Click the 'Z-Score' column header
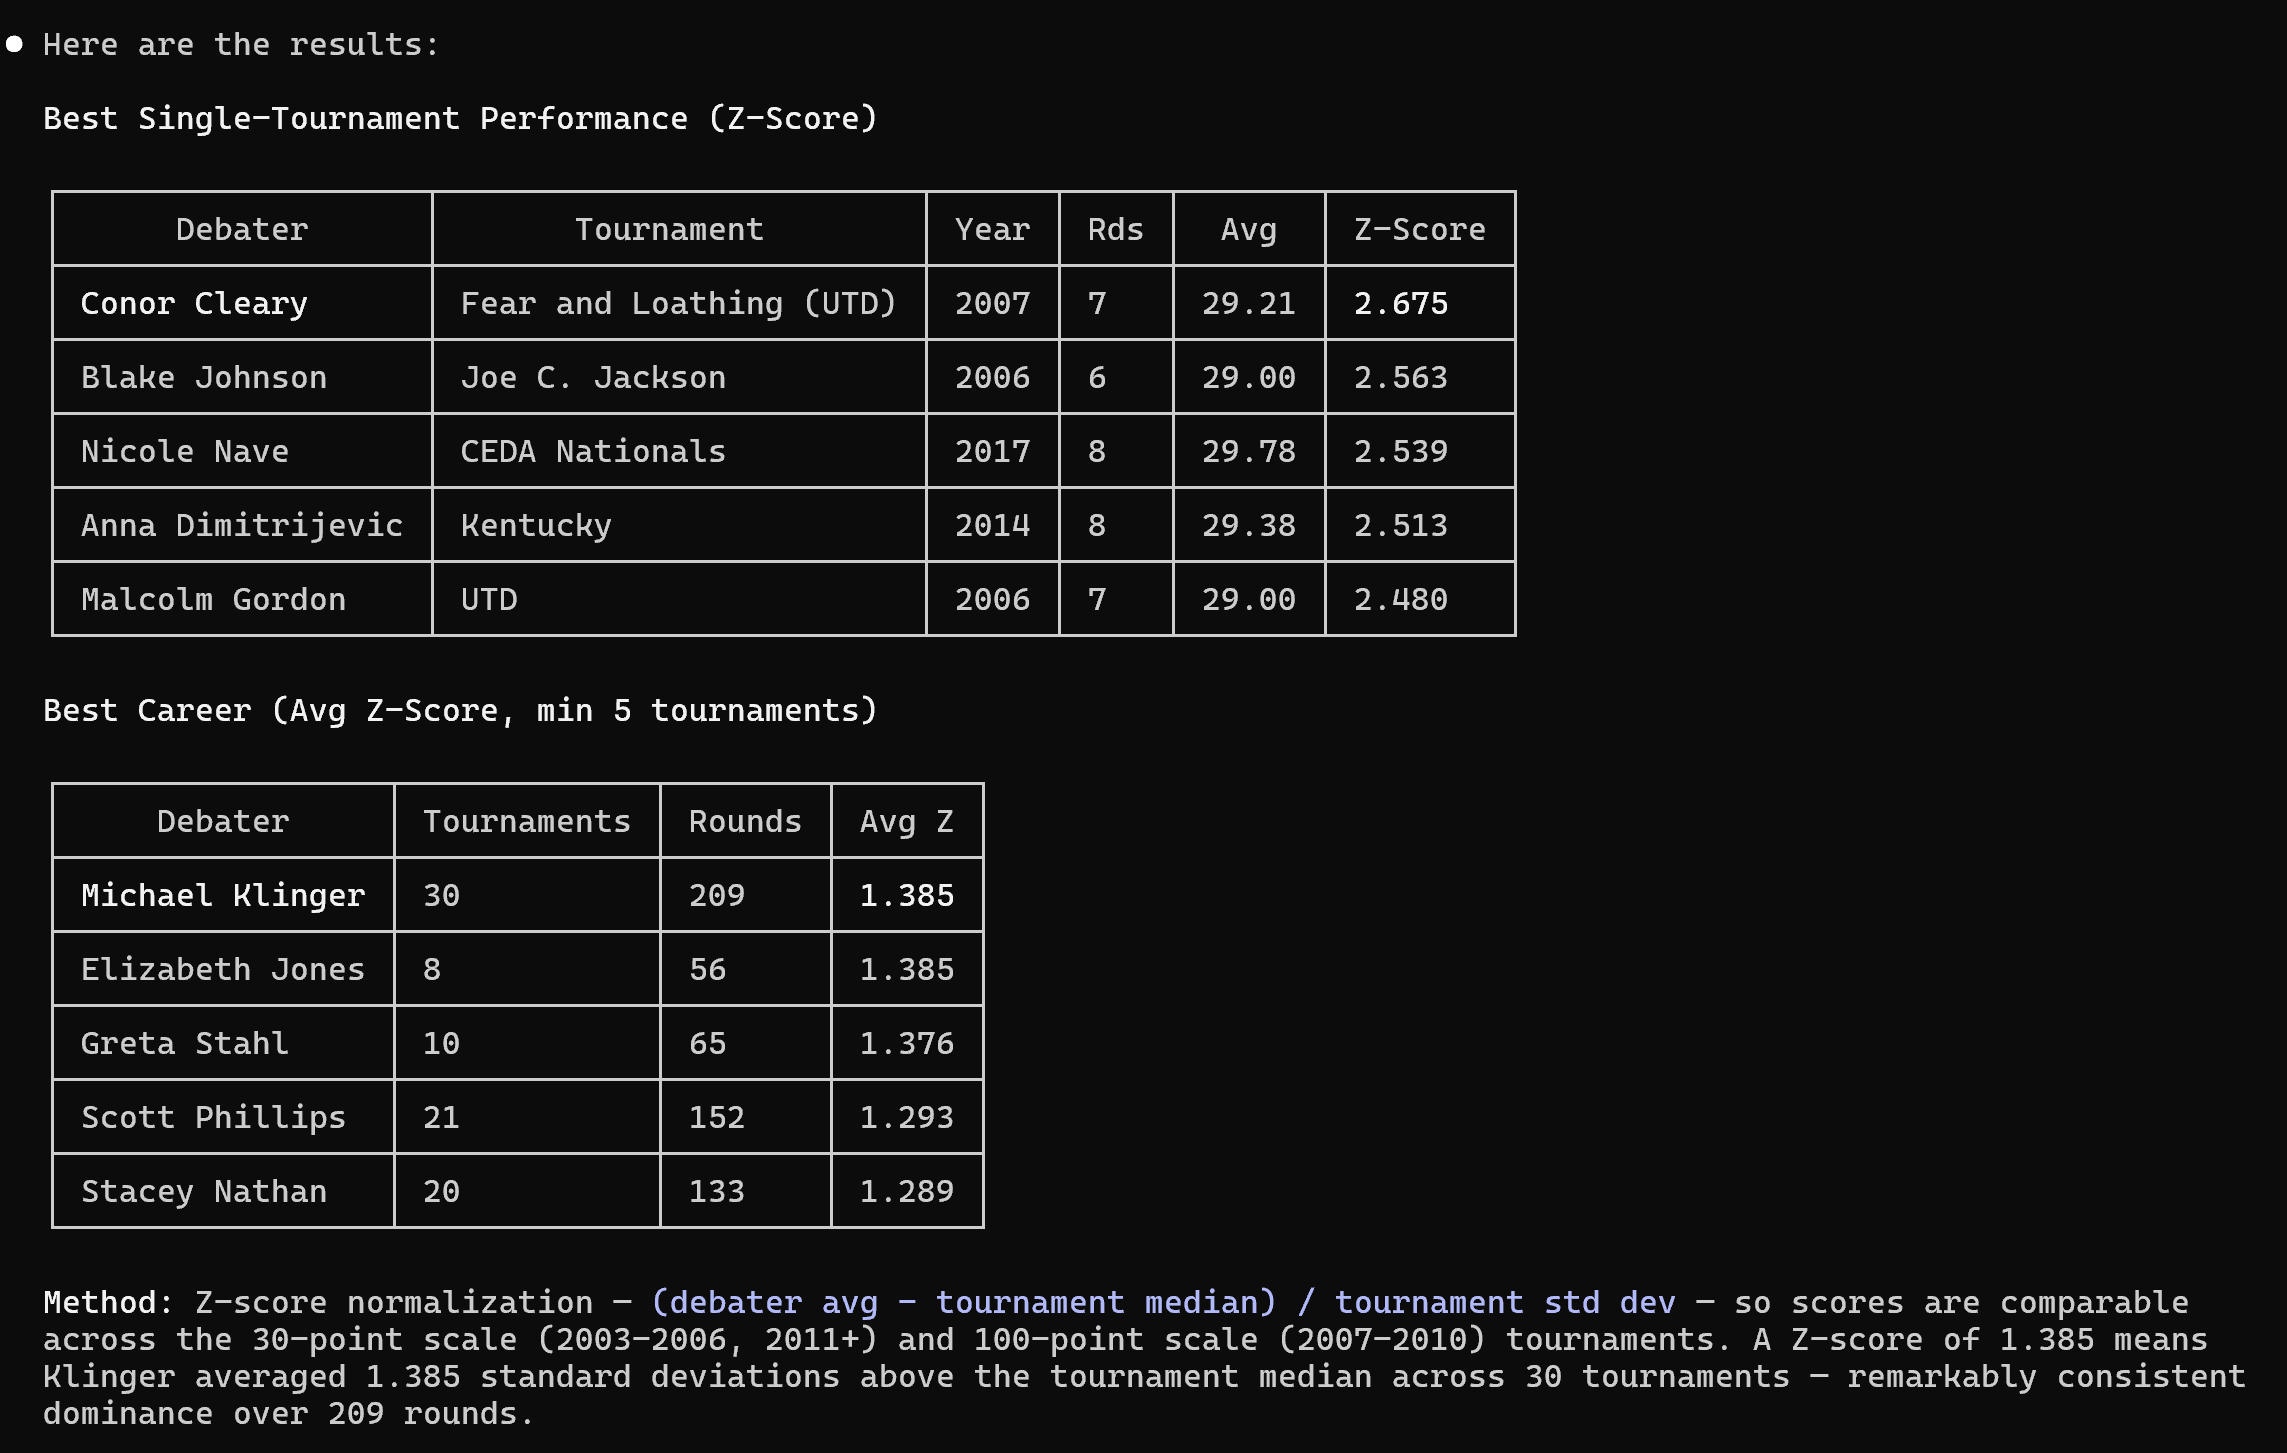This screenshot has height=1453, width=2287. (x=1419, y=229)
